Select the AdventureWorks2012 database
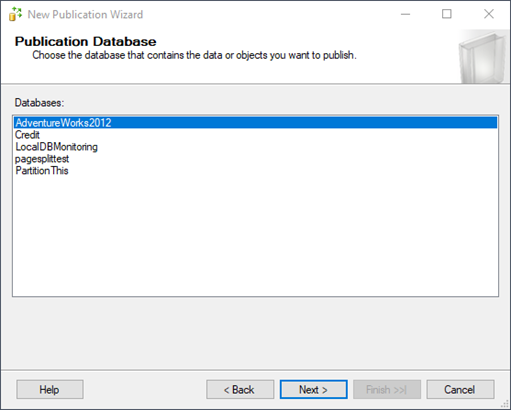 (x=255, y=123)
